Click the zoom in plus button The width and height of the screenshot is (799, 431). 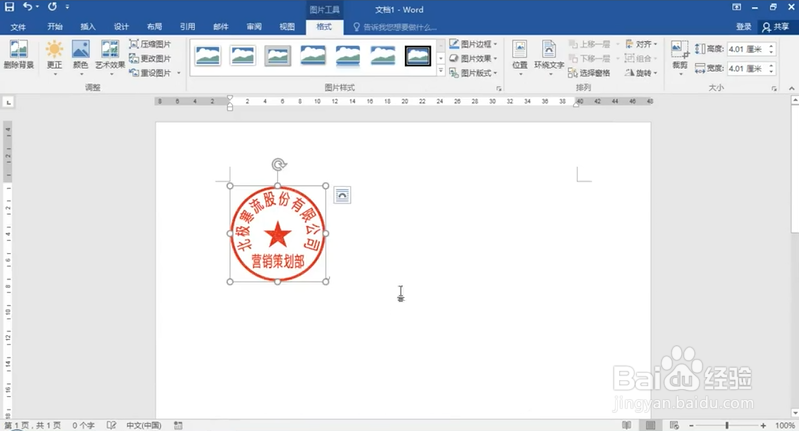763,425
